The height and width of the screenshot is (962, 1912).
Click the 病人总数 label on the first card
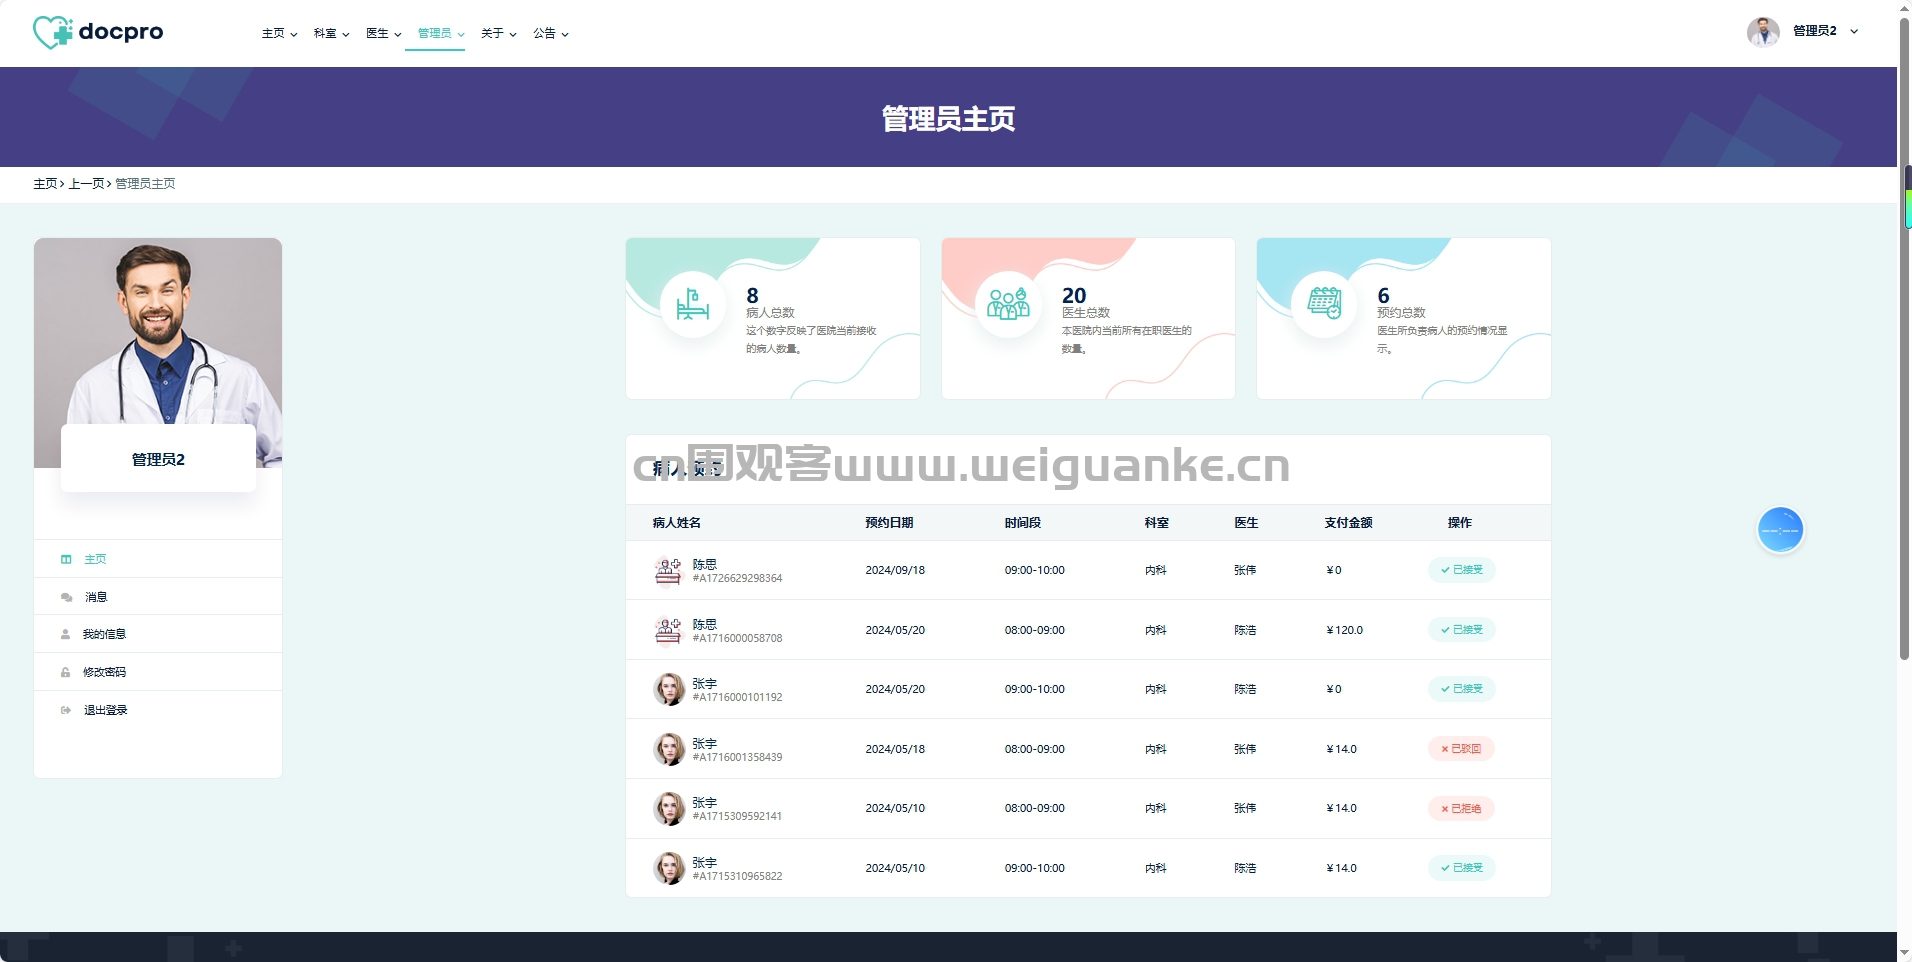[770, 313]
